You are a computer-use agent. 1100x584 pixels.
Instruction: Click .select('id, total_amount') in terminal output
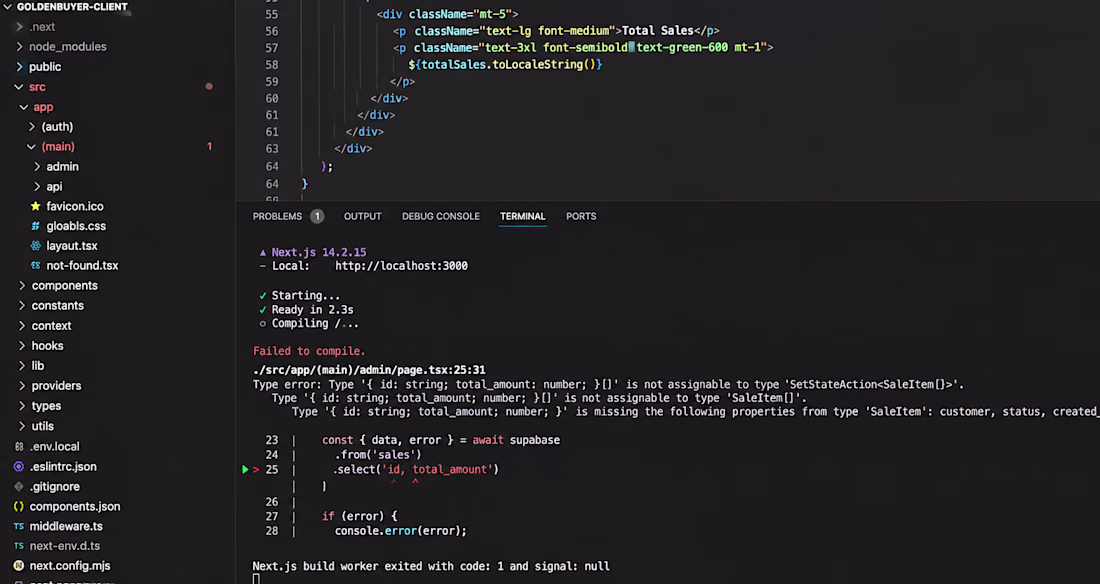click(417, 469)
